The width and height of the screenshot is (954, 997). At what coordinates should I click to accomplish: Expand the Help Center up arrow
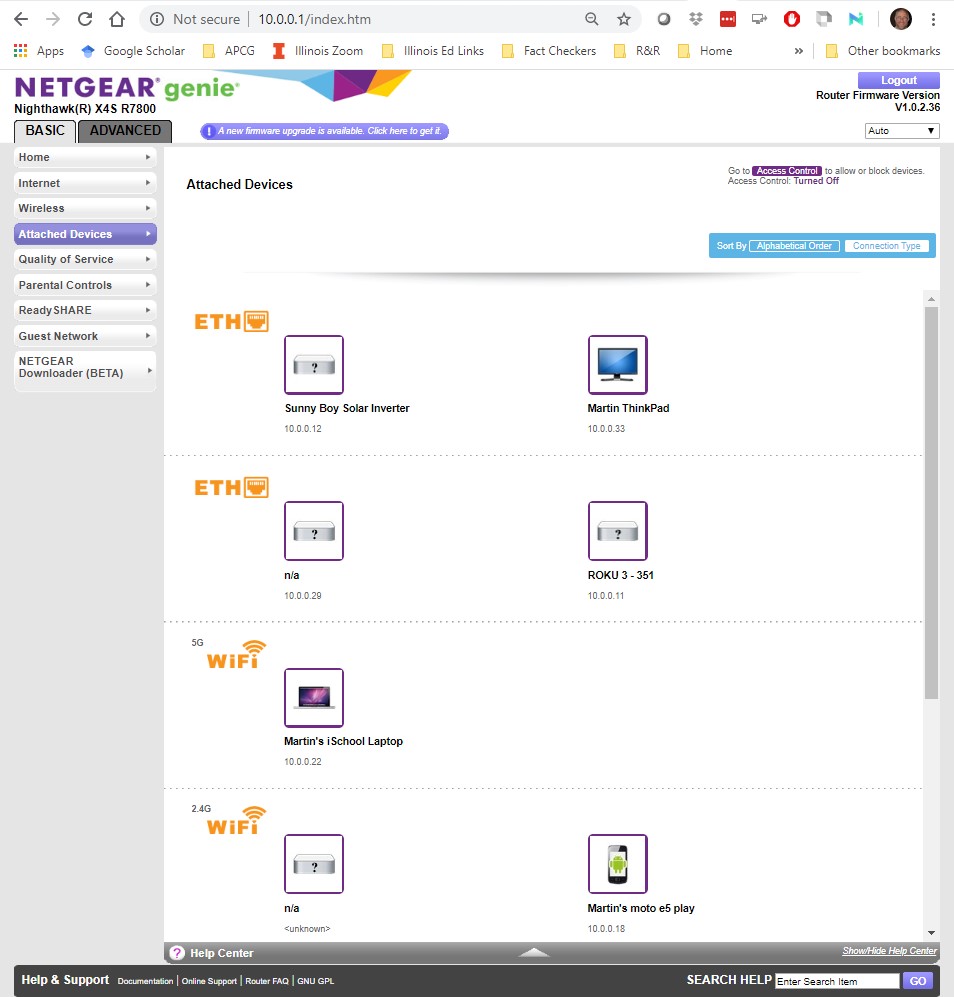point(534,952)
